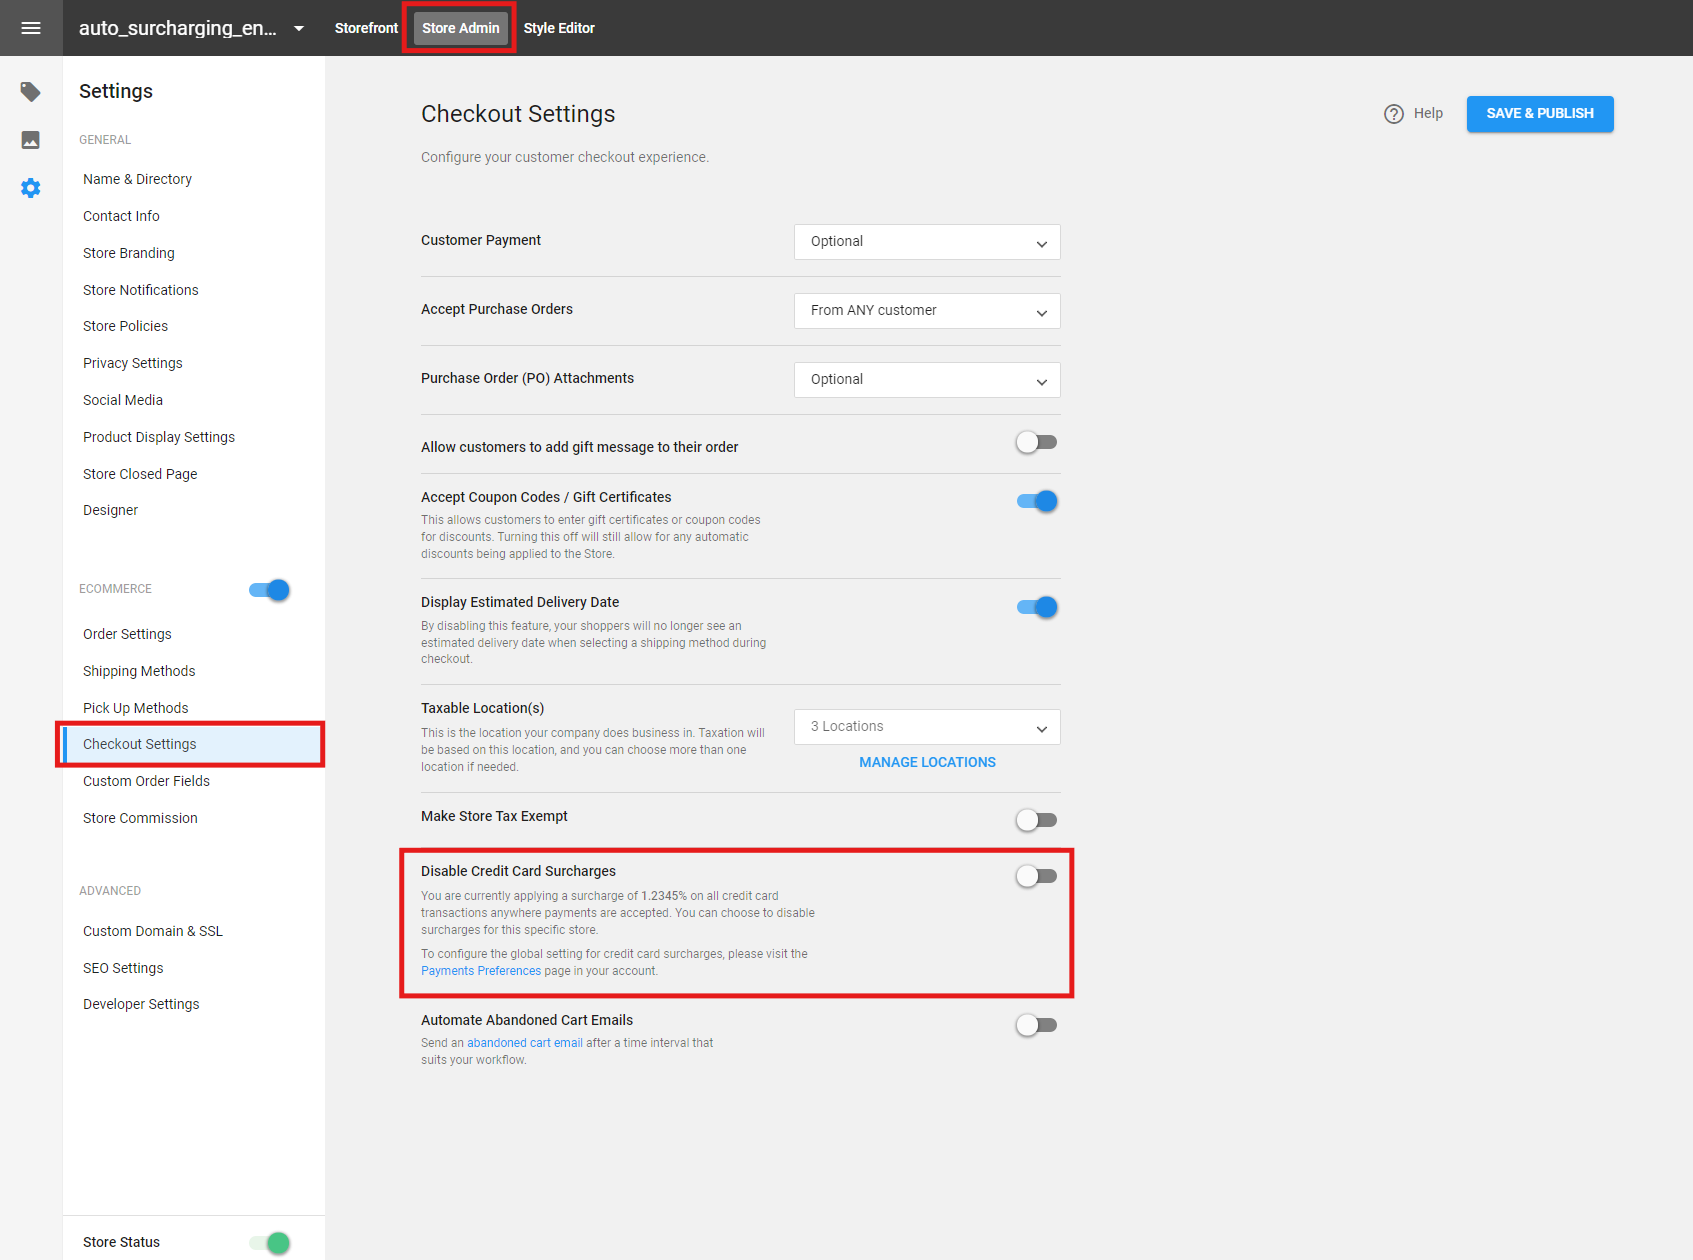The width and height of the screenshot is (1693, 1260).
Task: Expand the 3 Locations selector
Action: 926,726
